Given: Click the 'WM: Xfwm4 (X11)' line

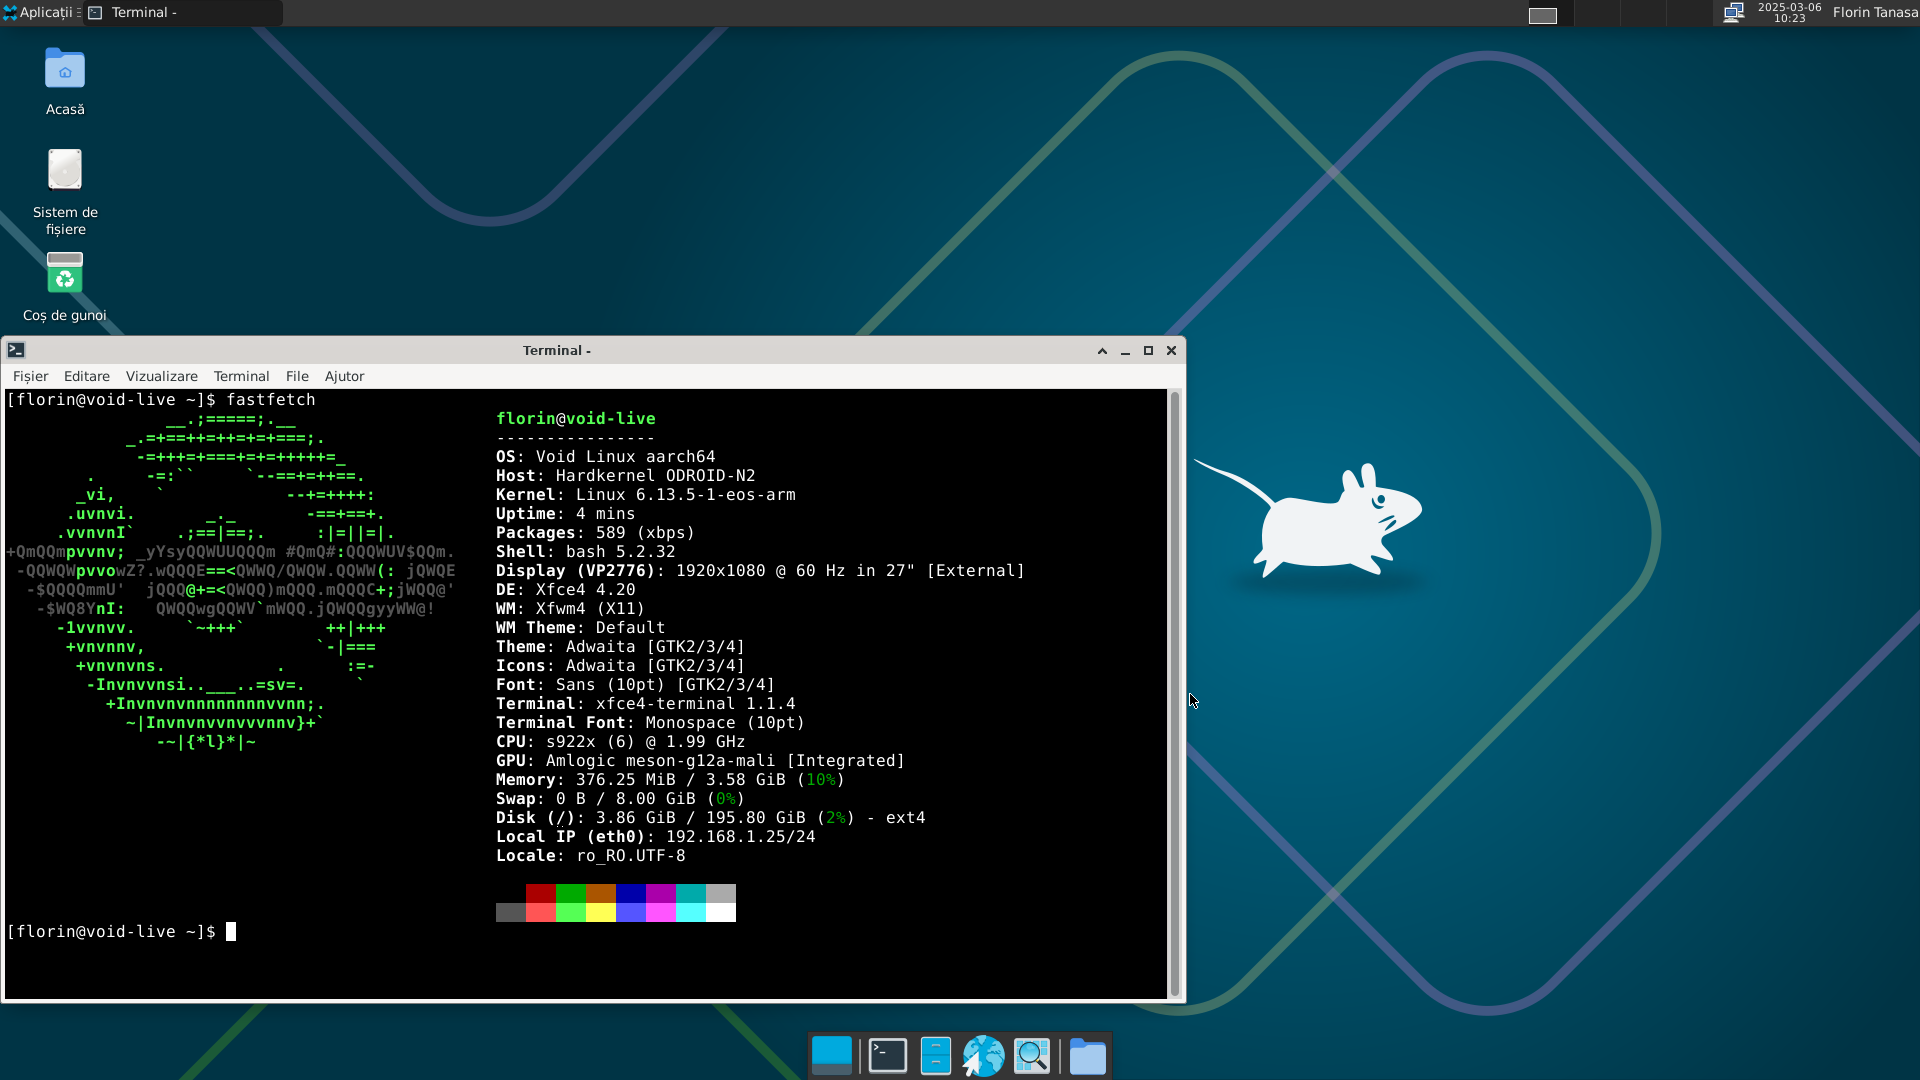Looking at the screenshot, I should [x=571, y=609].
